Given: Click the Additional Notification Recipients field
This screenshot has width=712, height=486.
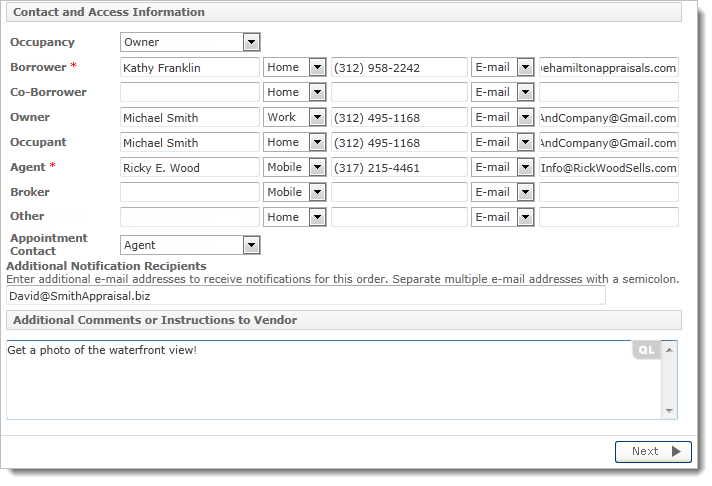Looking at the screenshot, I should [x=305, y=296].
